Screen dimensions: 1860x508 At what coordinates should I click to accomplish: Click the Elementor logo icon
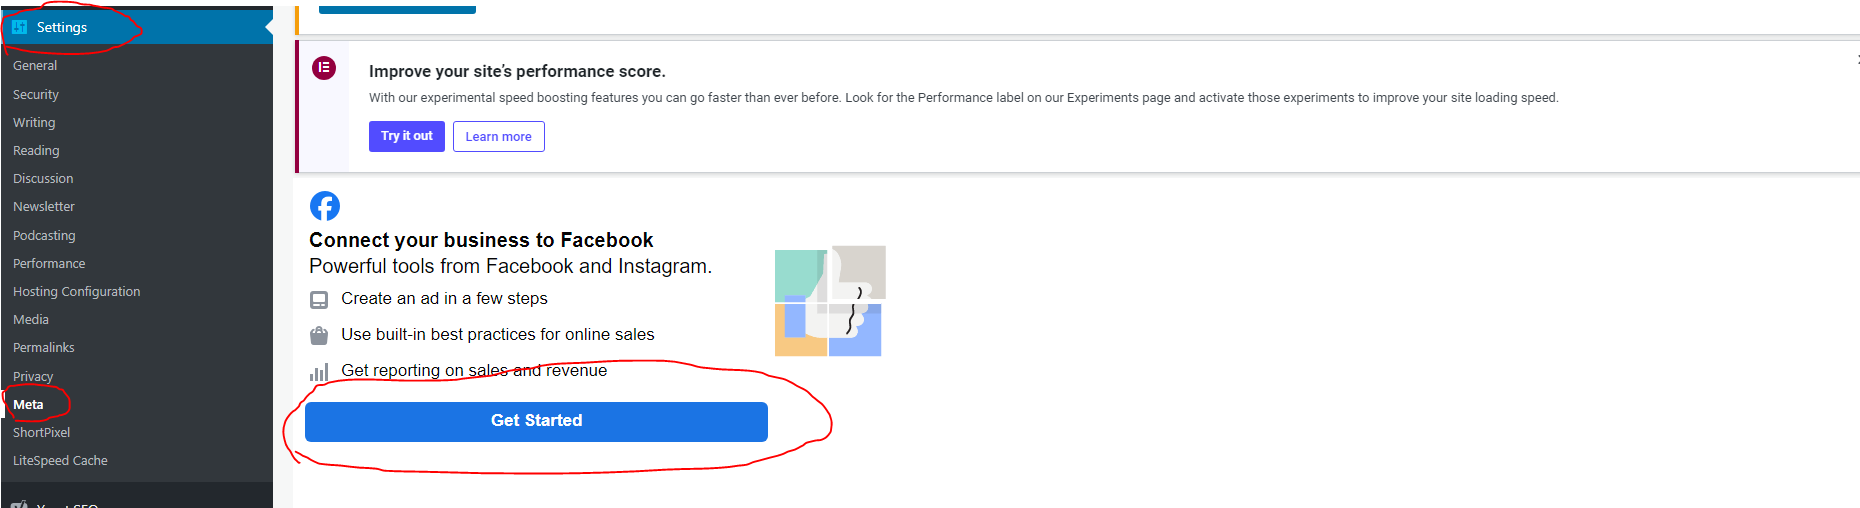[x=324, y=68]
